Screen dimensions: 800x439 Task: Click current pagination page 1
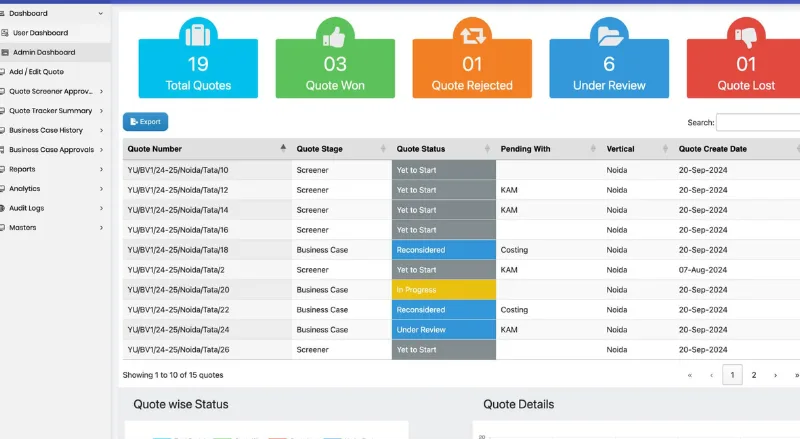pyautogui.click(x=732, y=375)
